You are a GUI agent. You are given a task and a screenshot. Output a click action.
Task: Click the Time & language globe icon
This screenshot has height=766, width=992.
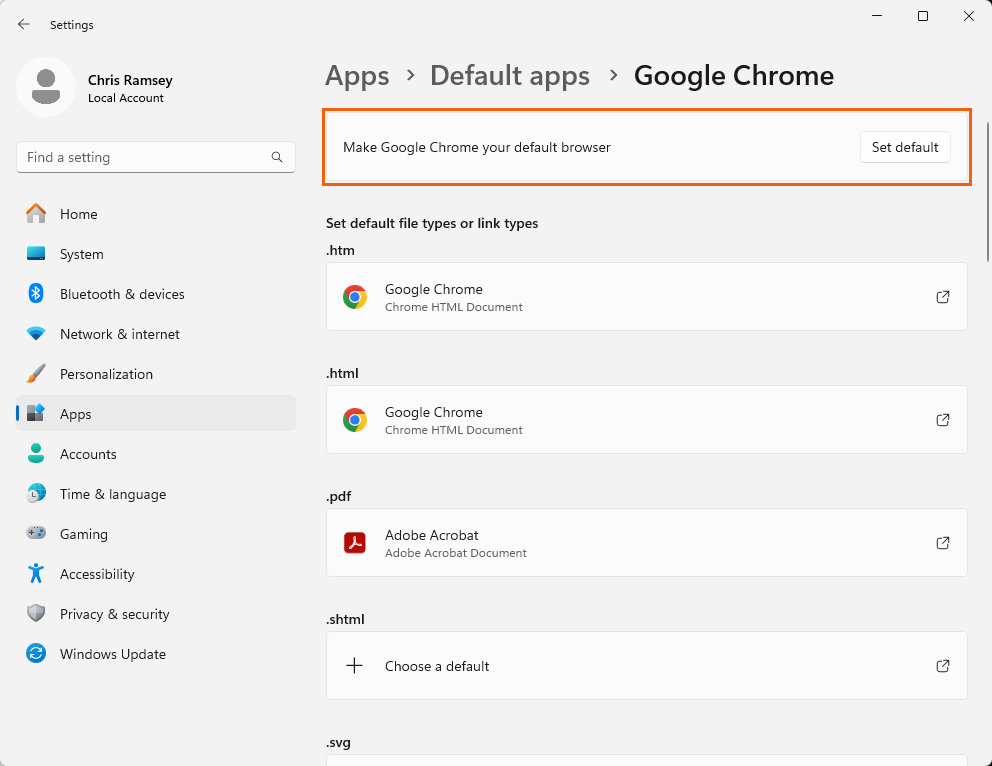point(36,493)
